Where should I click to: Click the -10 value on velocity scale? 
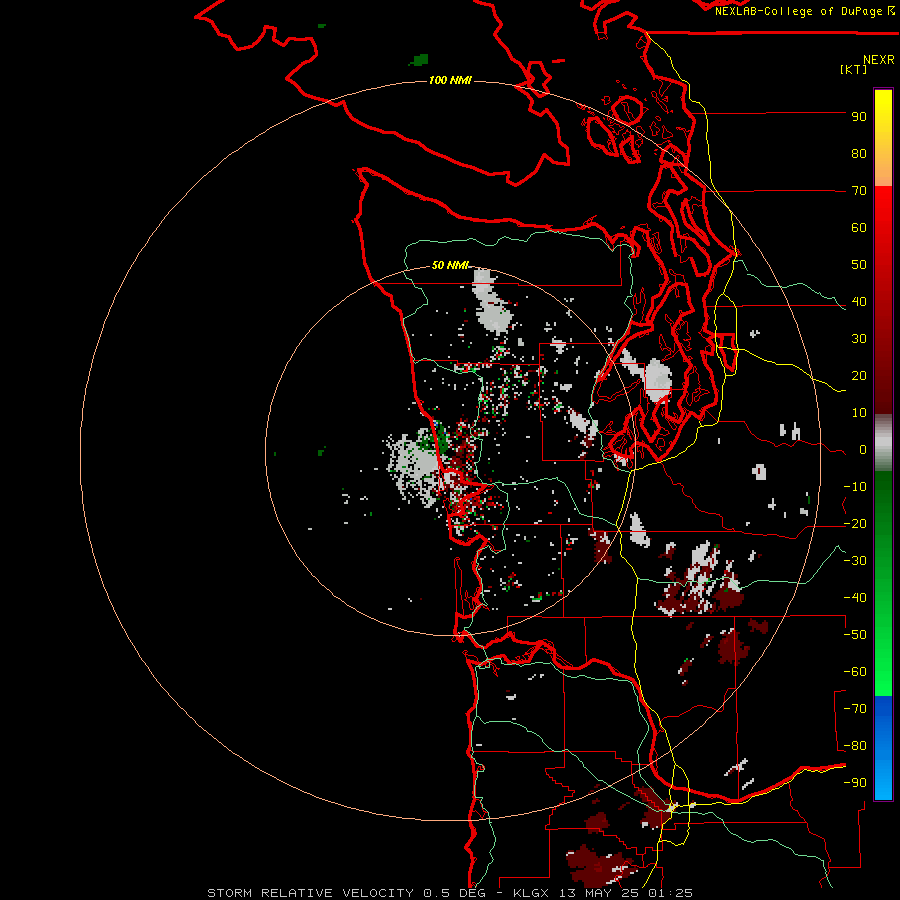[x=855, y=487]
